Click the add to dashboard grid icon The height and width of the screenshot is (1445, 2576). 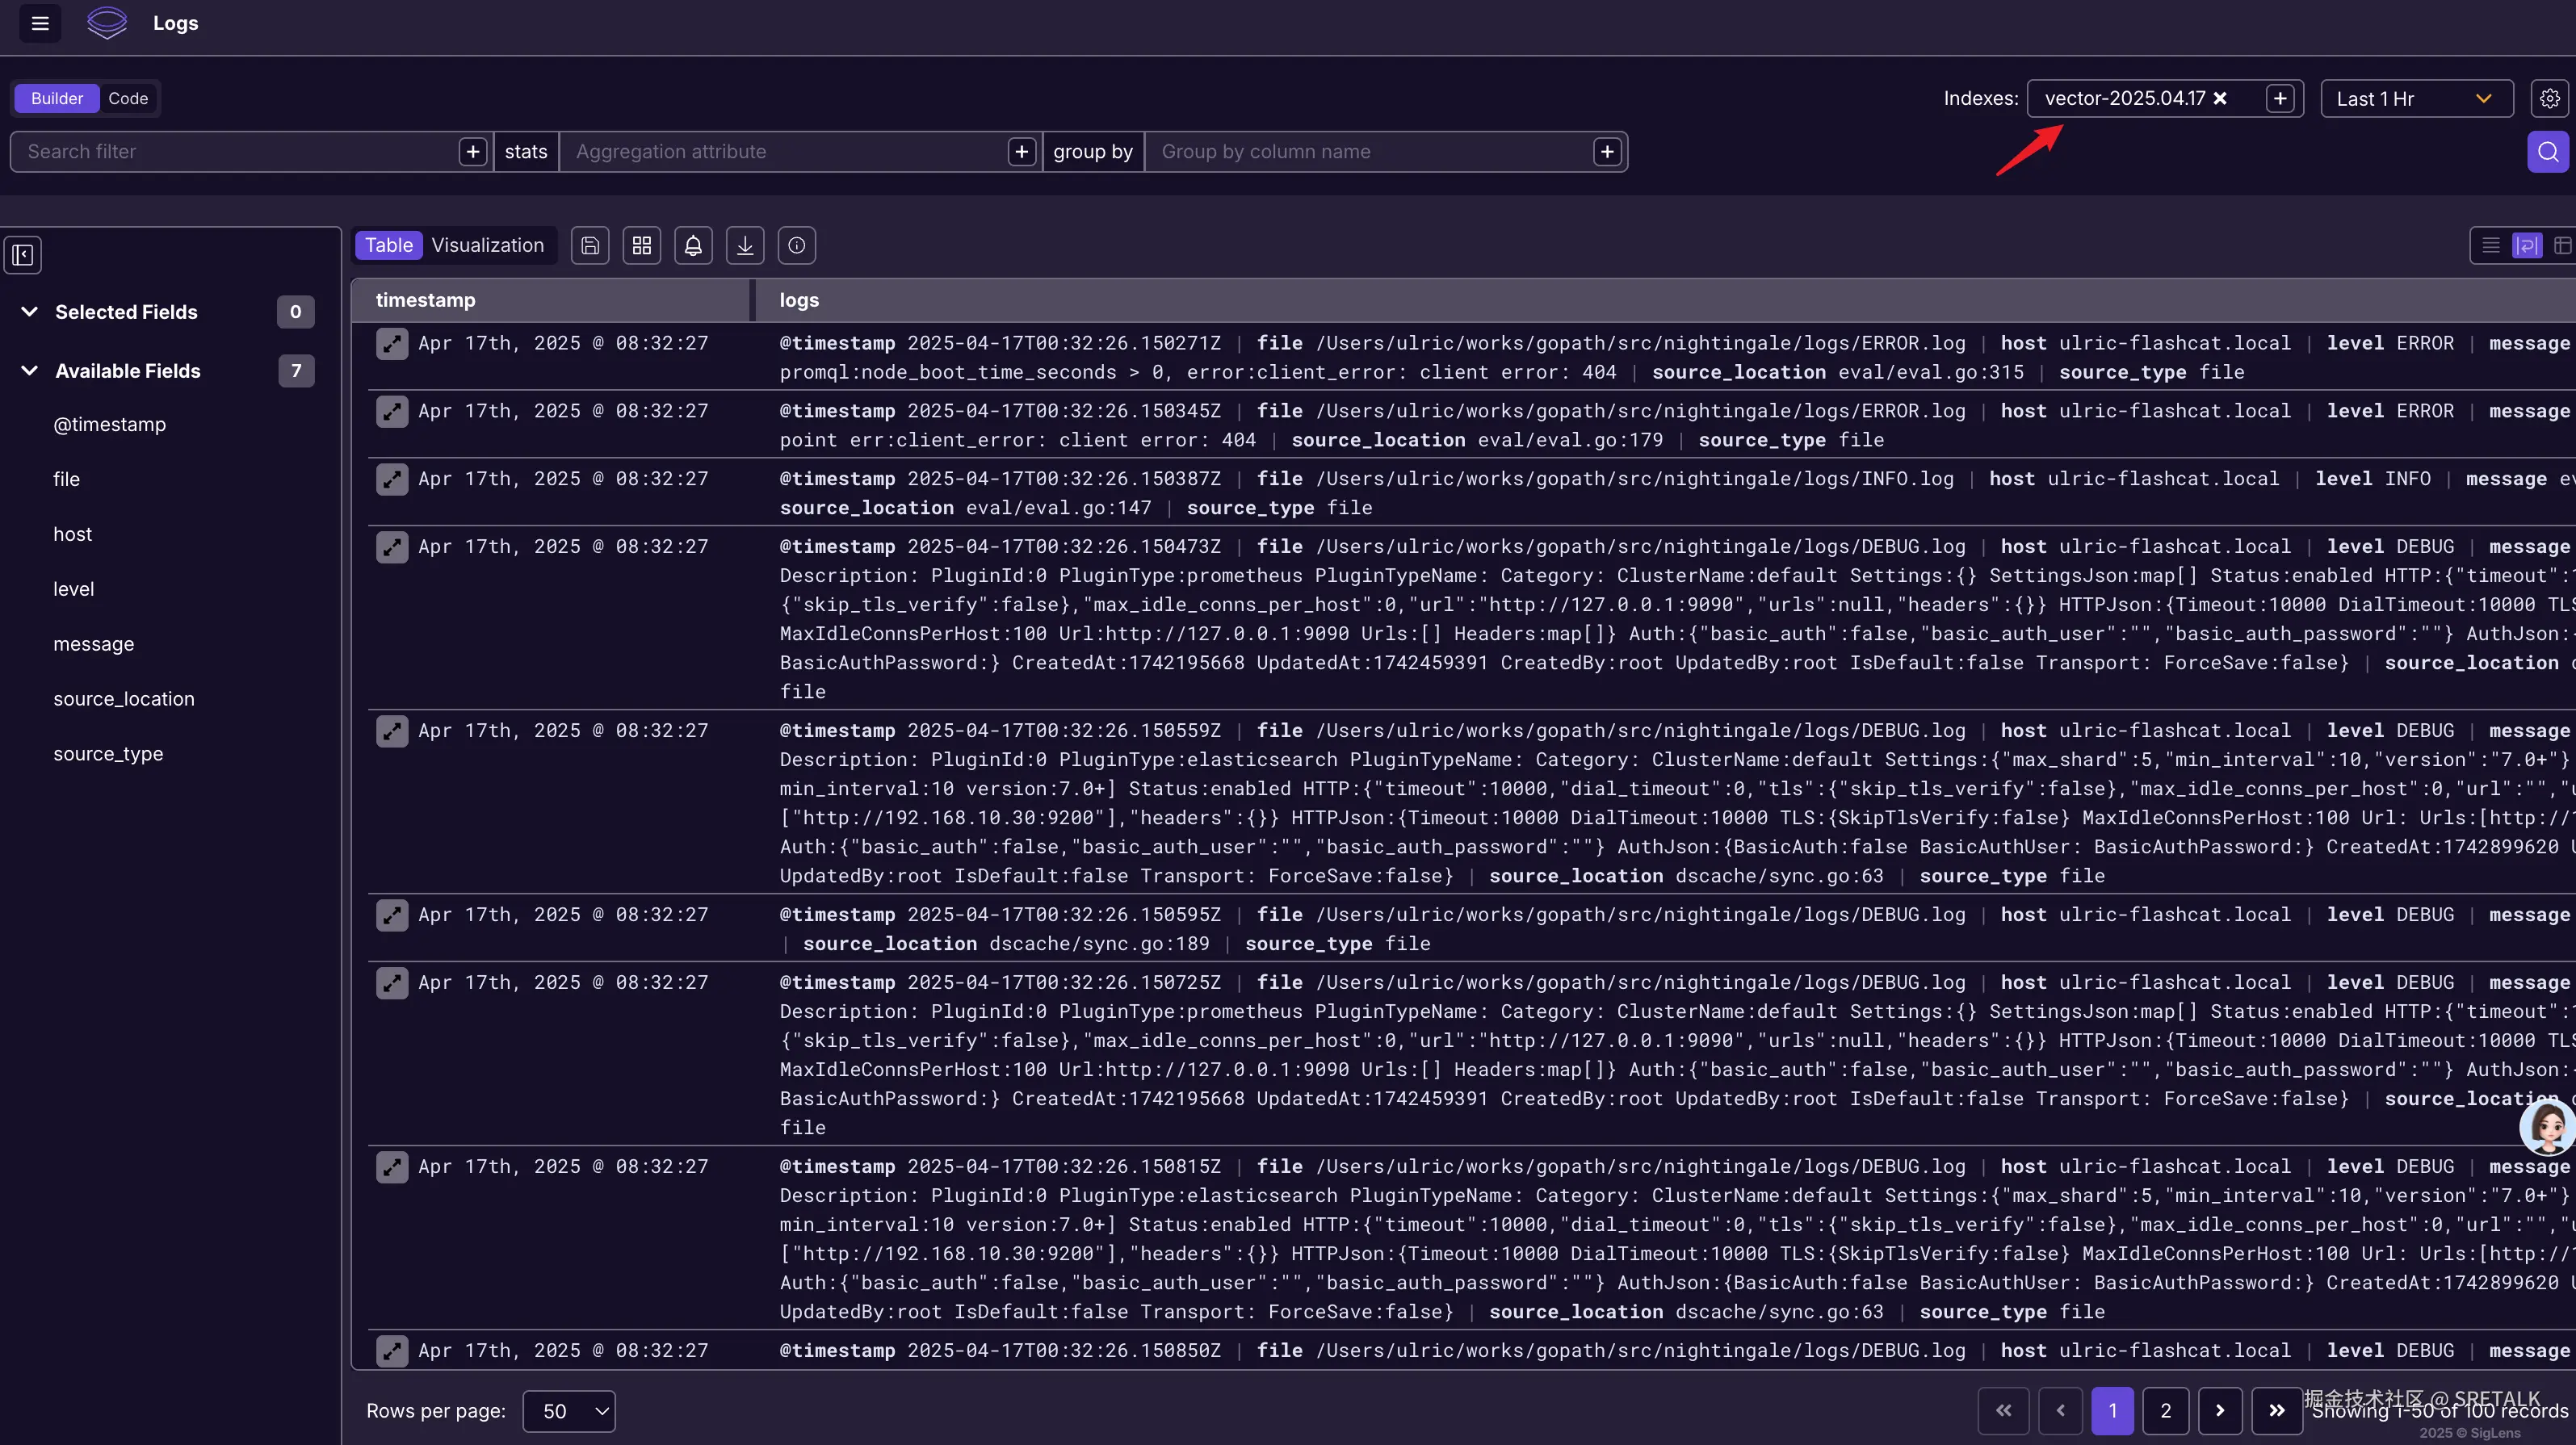(x=642, y=246)
